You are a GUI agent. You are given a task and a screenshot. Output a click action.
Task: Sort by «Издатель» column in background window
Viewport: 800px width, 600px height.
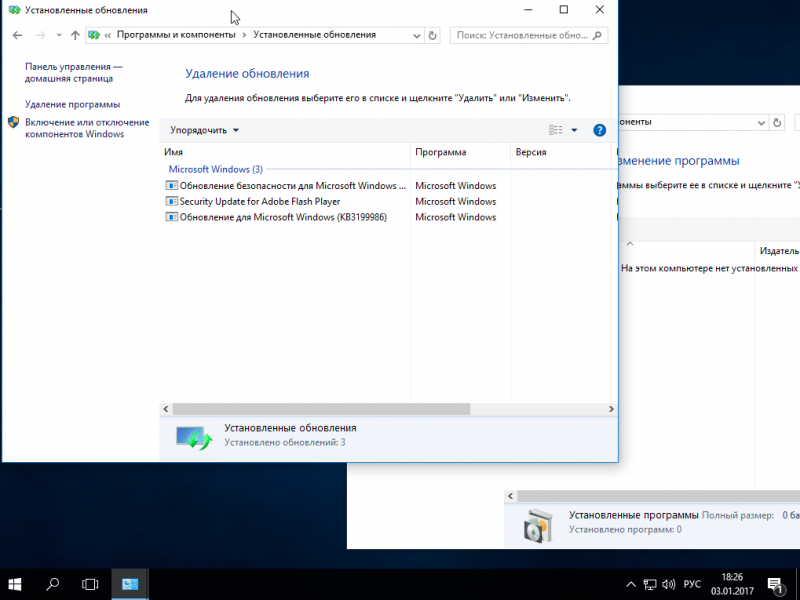tap(779, 251)
